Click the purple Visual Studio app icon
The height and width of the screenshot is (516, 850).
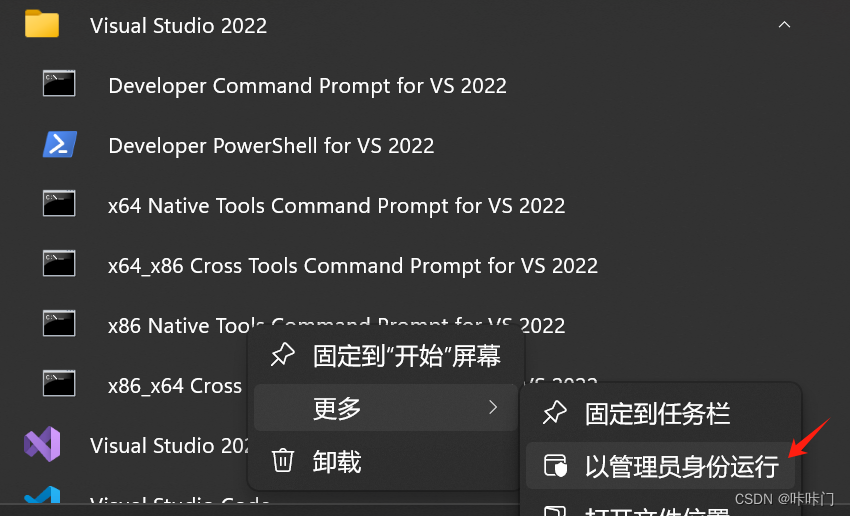pyautogui.click(x=42, y=444)
